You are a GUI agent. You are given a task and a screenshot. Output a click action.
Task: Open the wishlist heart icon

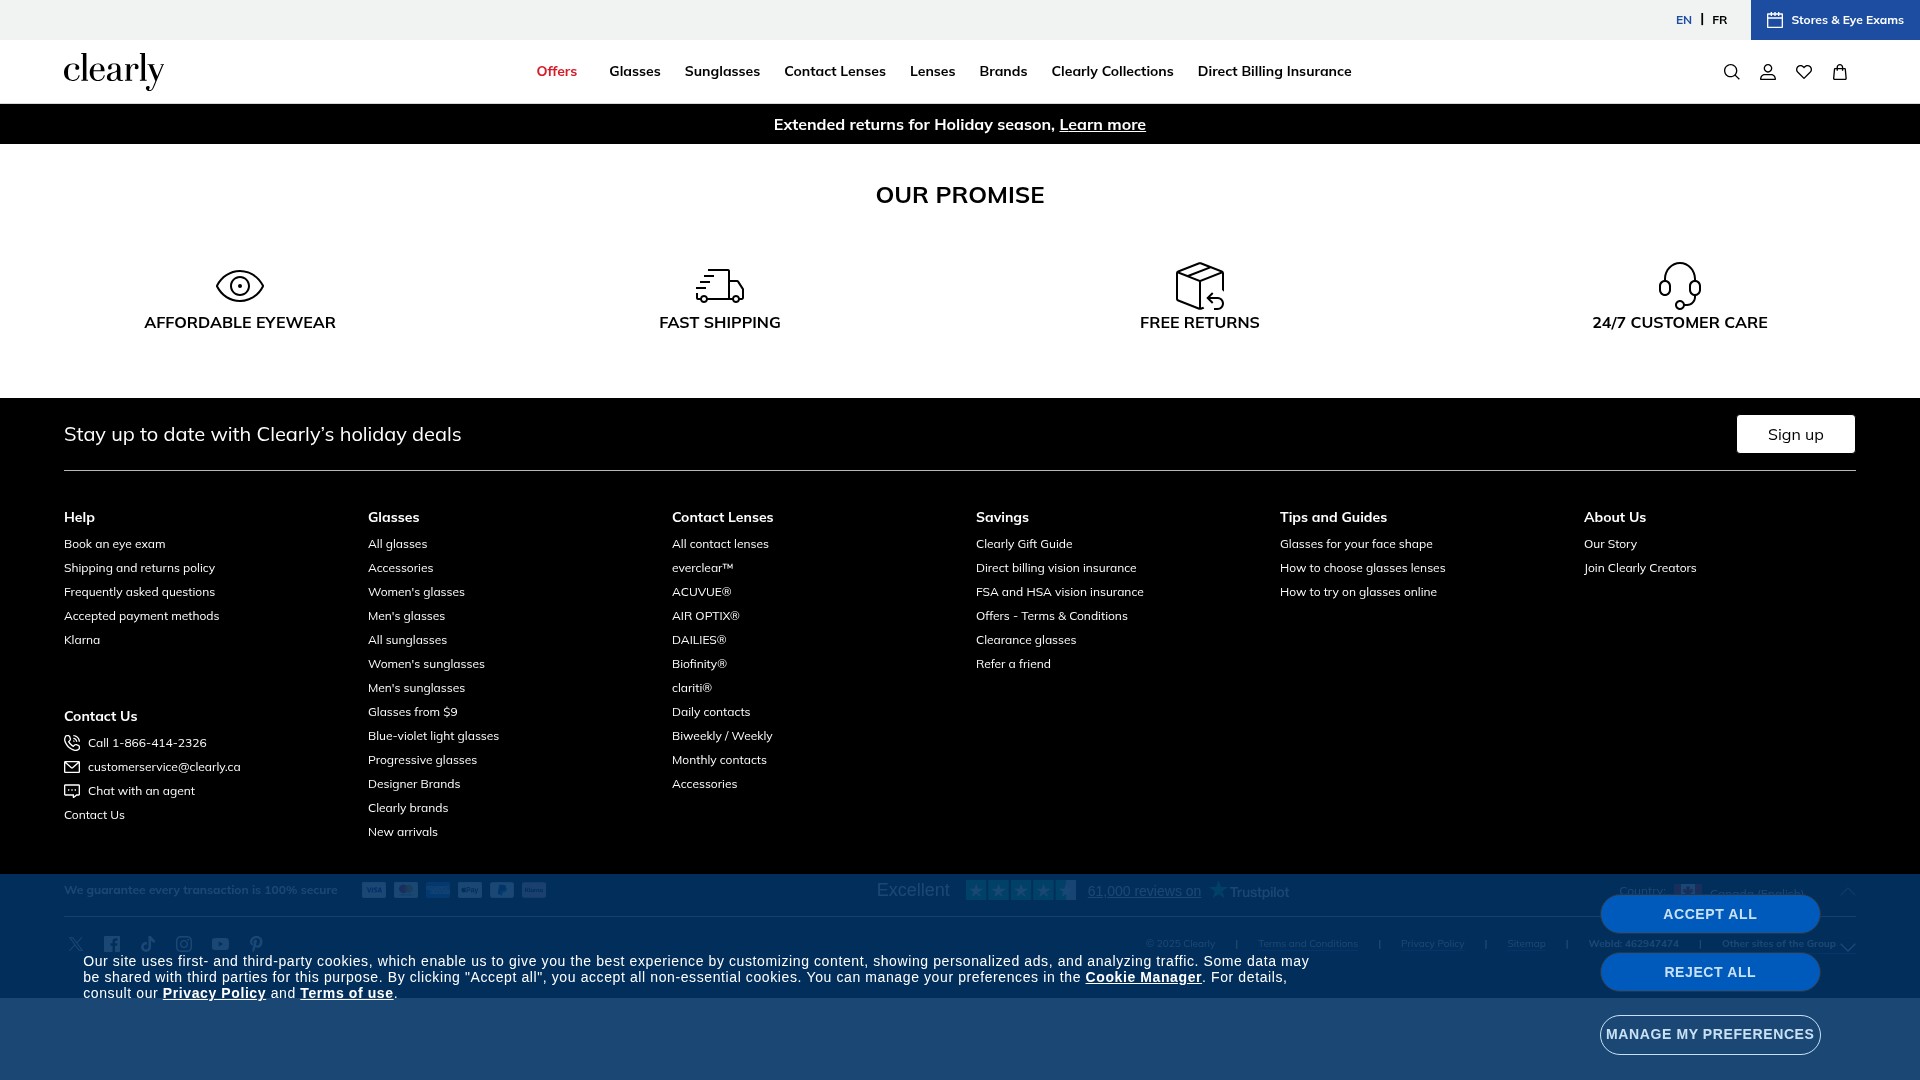pyautogui.click(x=1804, y=72)
